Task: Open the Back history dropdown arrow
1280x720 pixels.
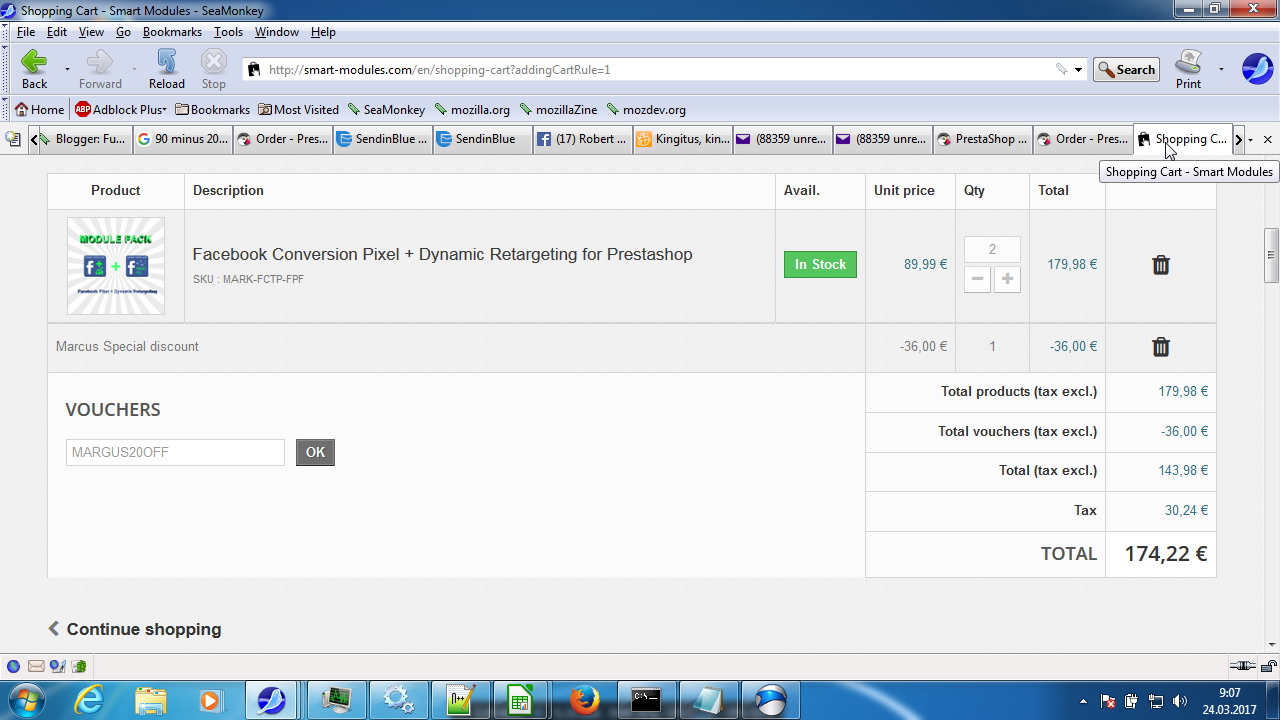Action: [67, 70]
